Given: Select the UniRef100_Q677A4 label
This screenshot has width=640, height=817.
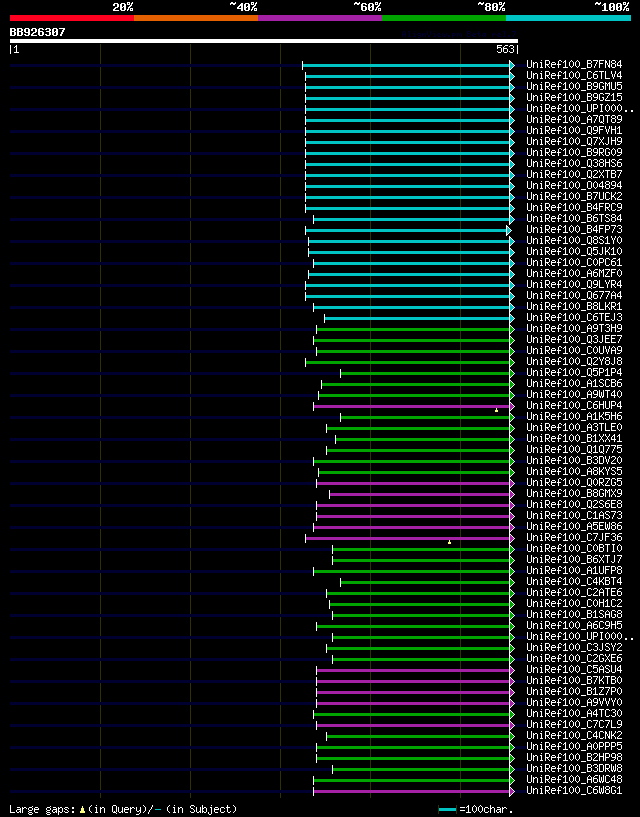Looking at the screenshot, I should click(574, 295).
